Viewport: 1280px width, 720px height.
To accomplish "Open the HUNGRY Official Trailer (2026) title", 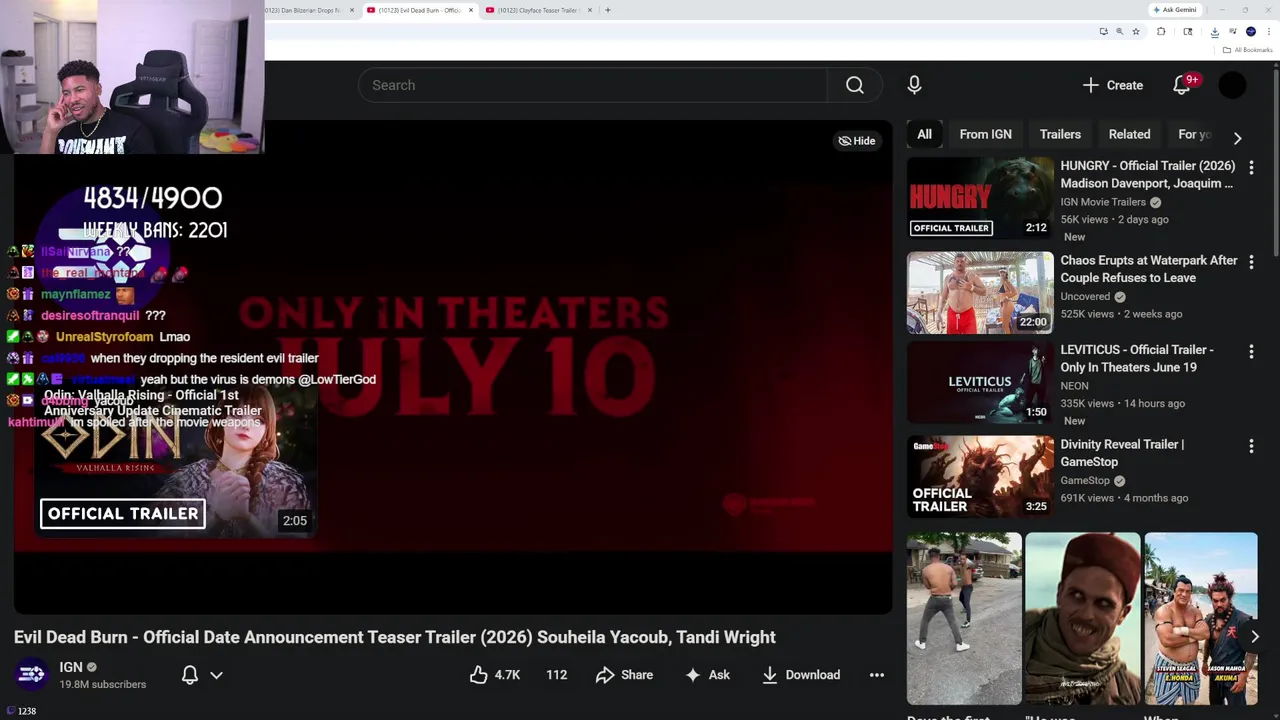I will point(1147,174).
